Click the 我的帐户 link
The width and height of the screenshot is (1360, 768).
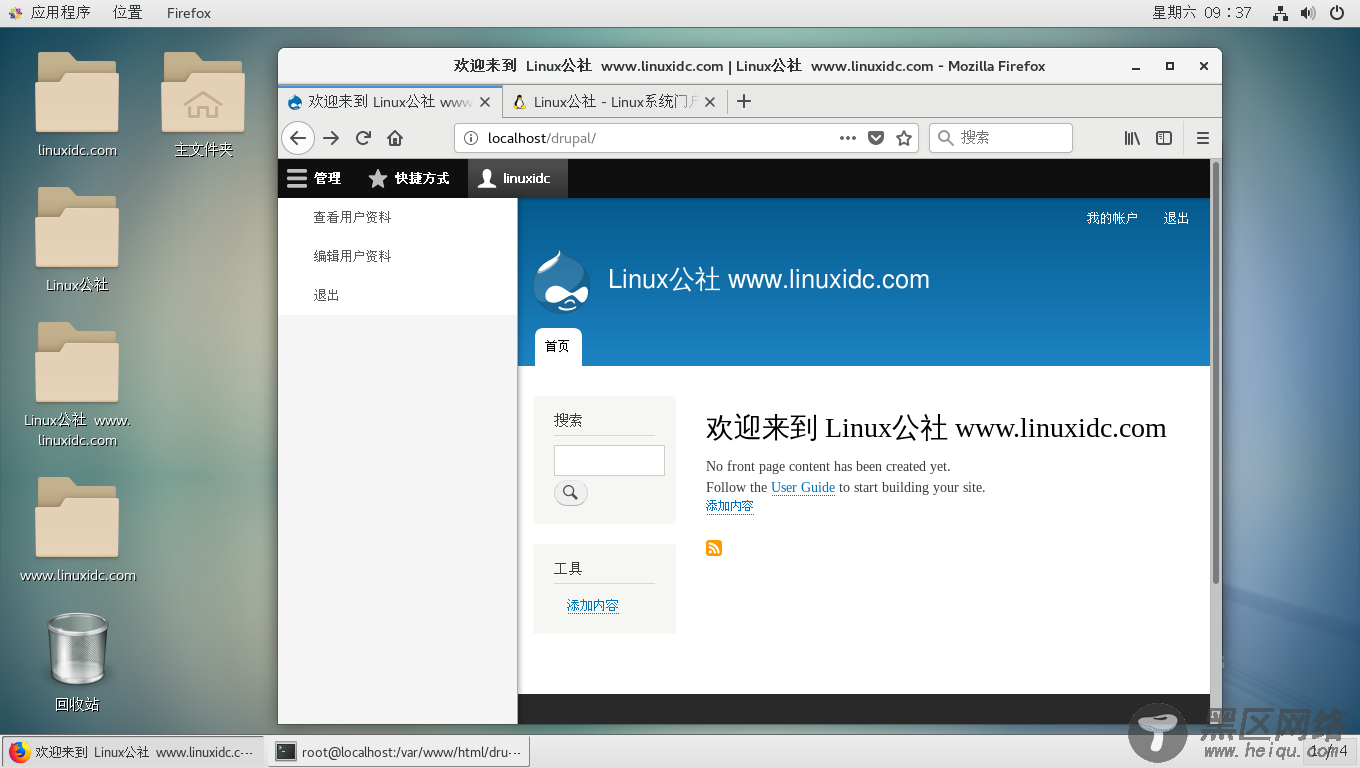1112,218
